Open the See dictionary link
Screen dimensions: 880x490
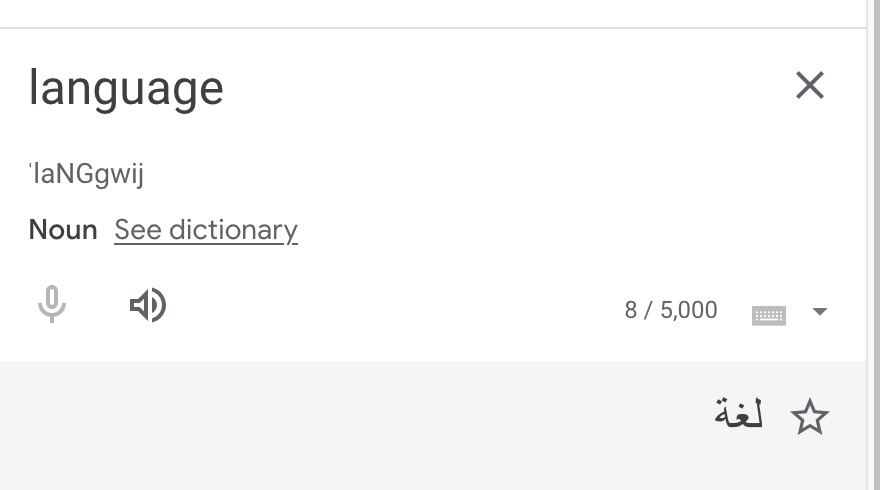coord(206,230)
